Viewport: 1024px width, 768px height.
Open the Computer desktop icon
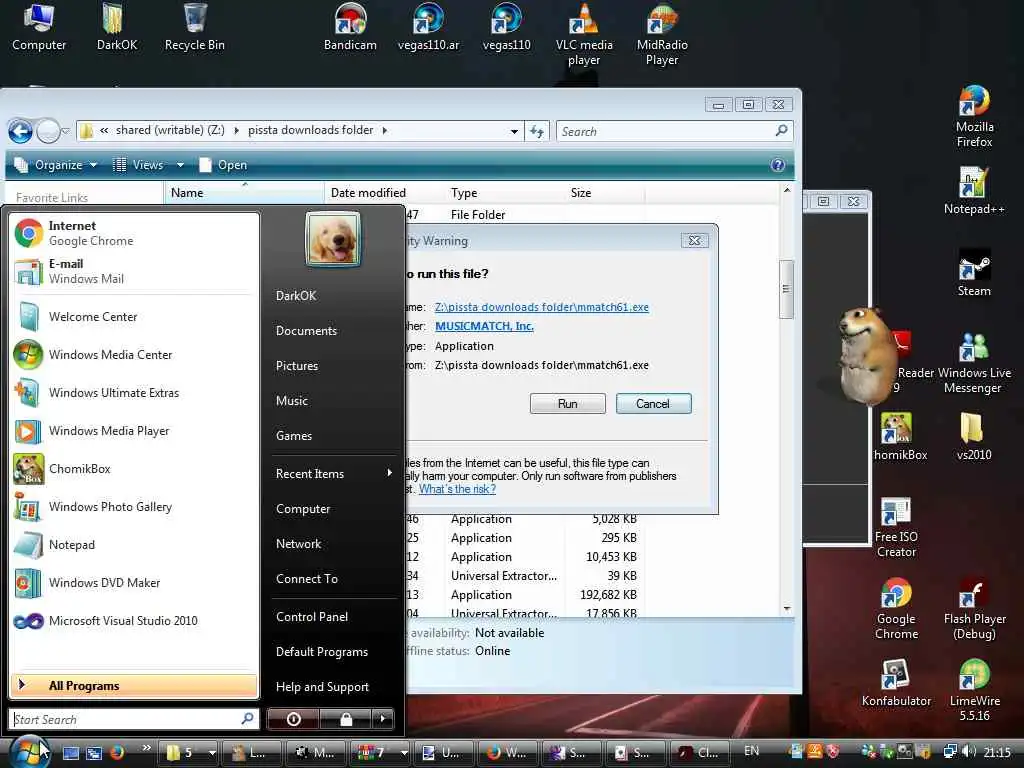[39, 26]
